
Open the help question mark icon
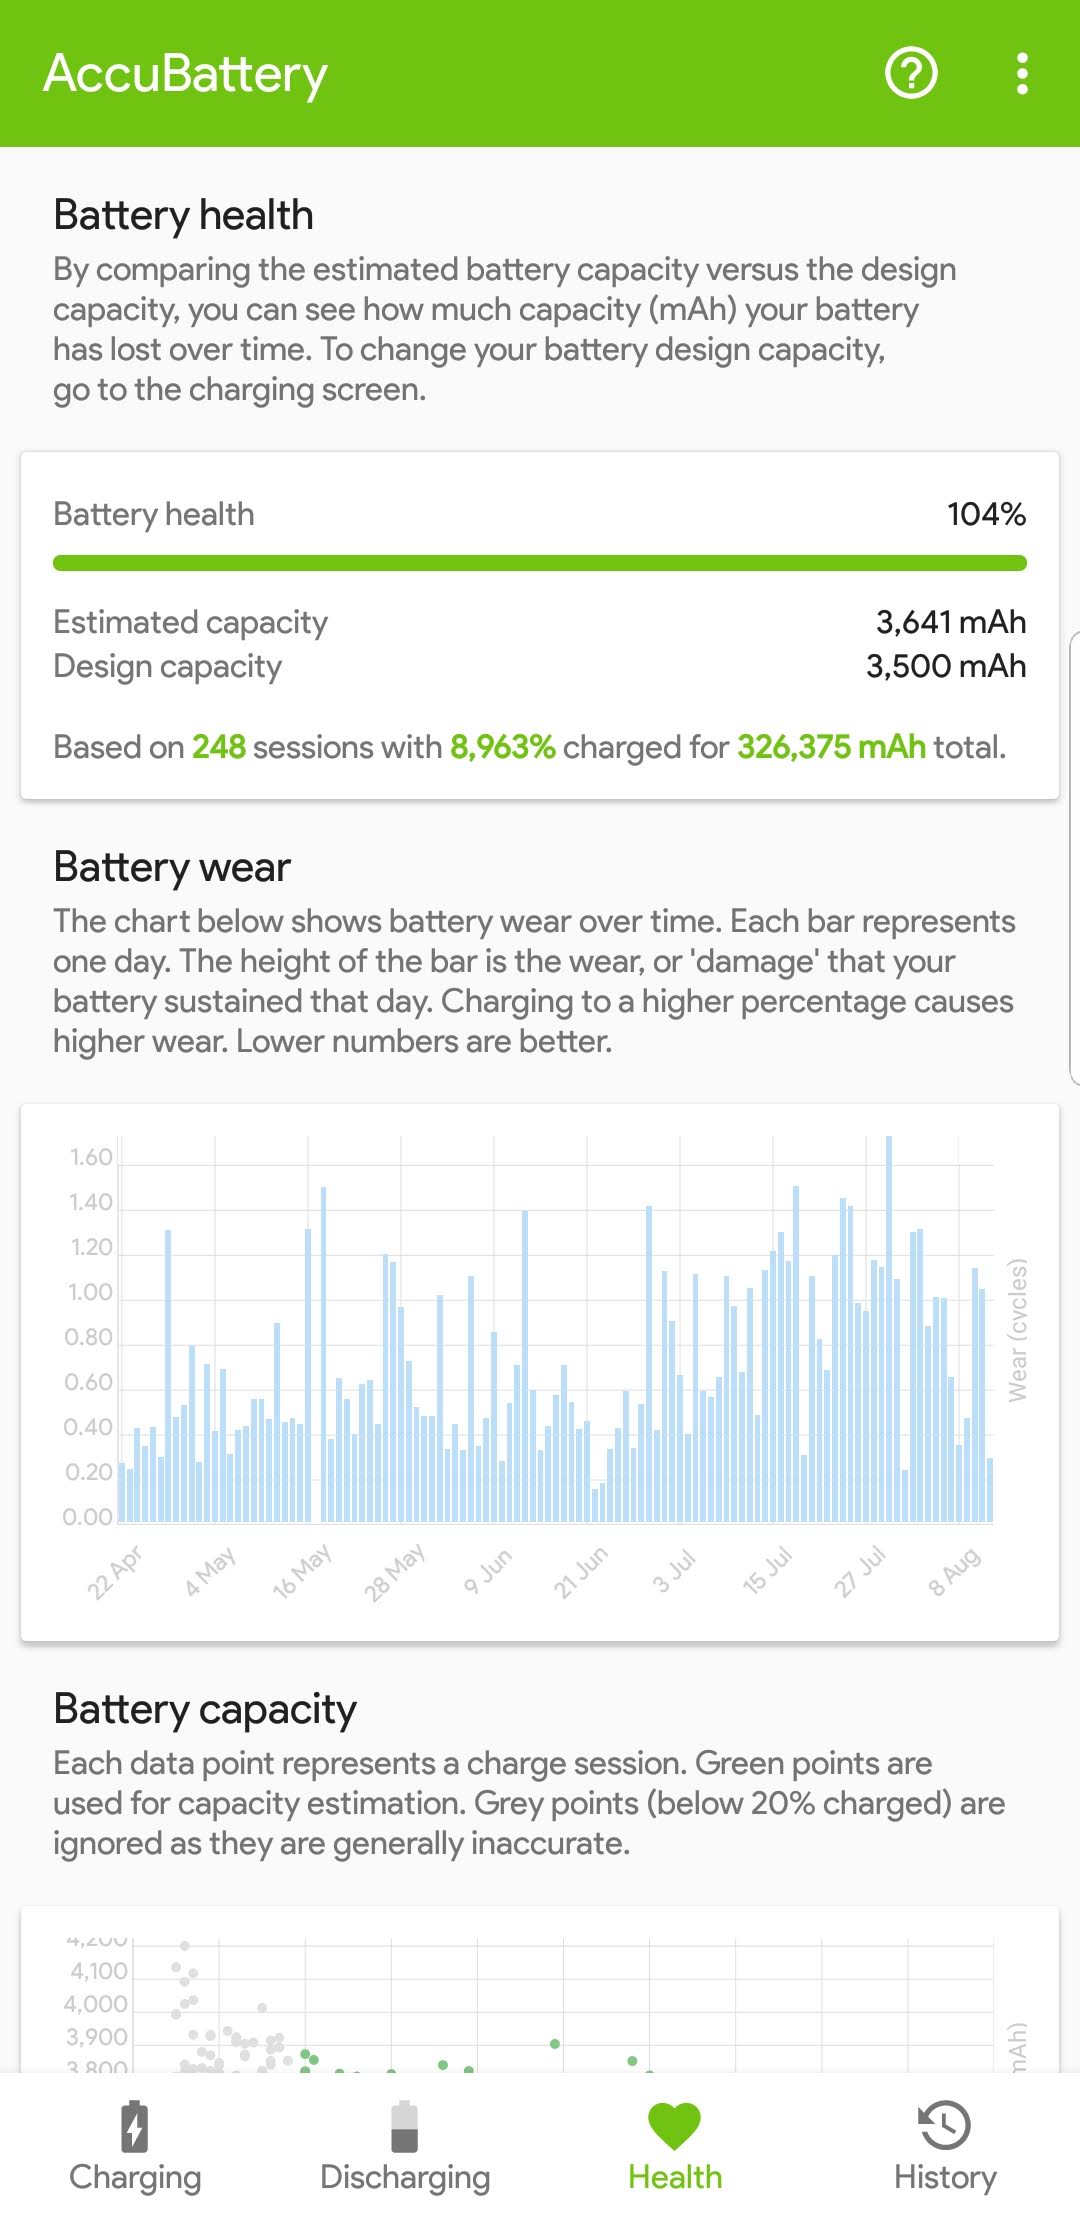coord(911,73)
